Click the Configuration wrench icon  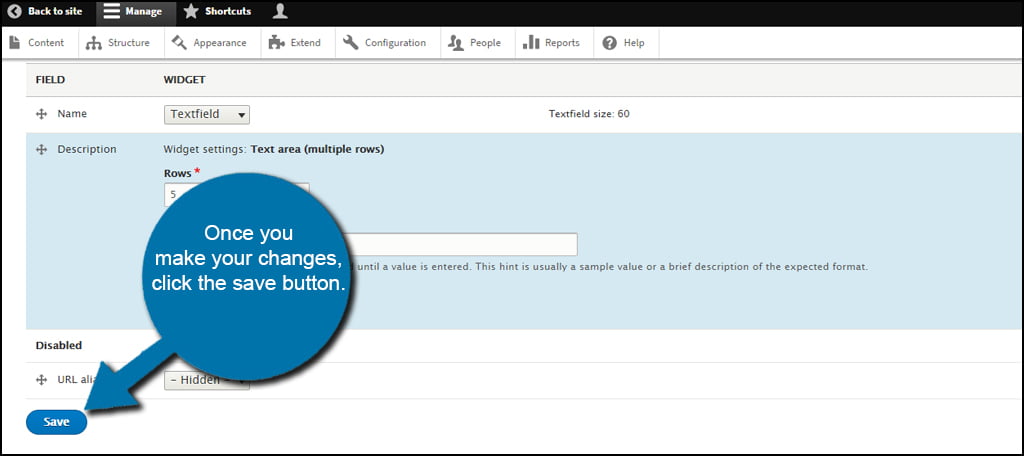tap(351, 42)
